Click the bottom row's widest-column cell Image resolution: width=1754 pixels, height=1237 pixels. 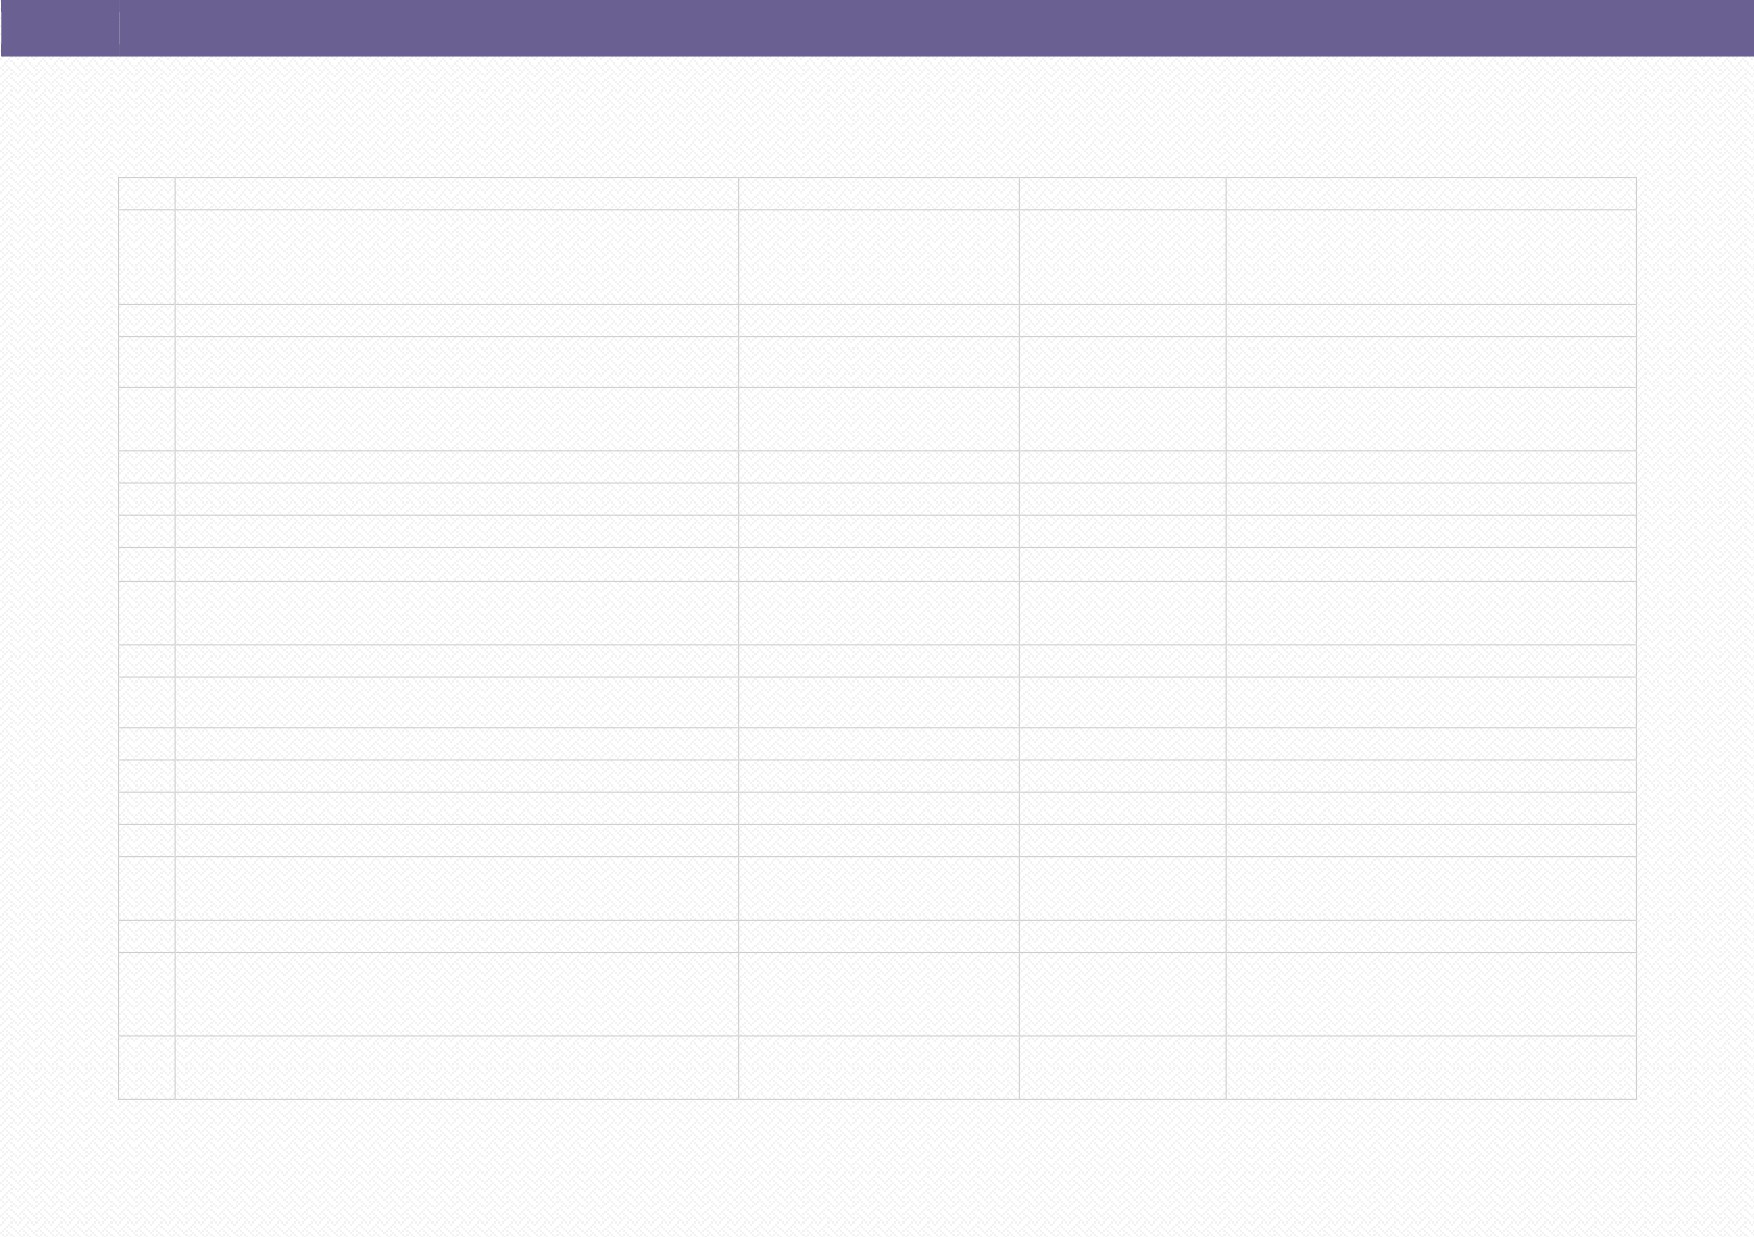tap(457, 1067)
